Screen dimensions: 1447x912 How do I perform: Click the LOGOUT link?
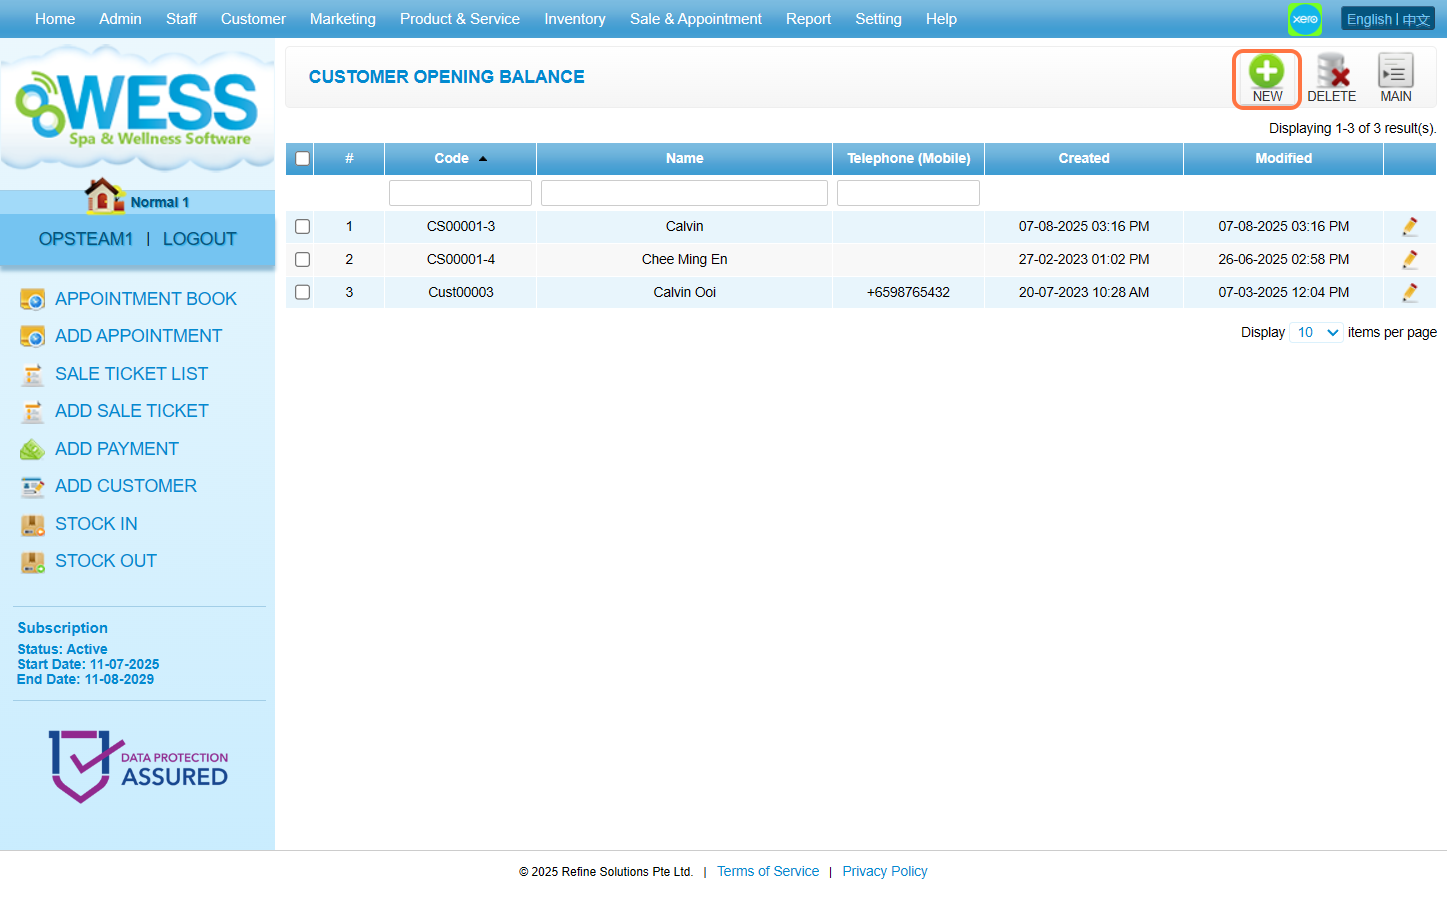pyautogui.click(x=199, y=239)
